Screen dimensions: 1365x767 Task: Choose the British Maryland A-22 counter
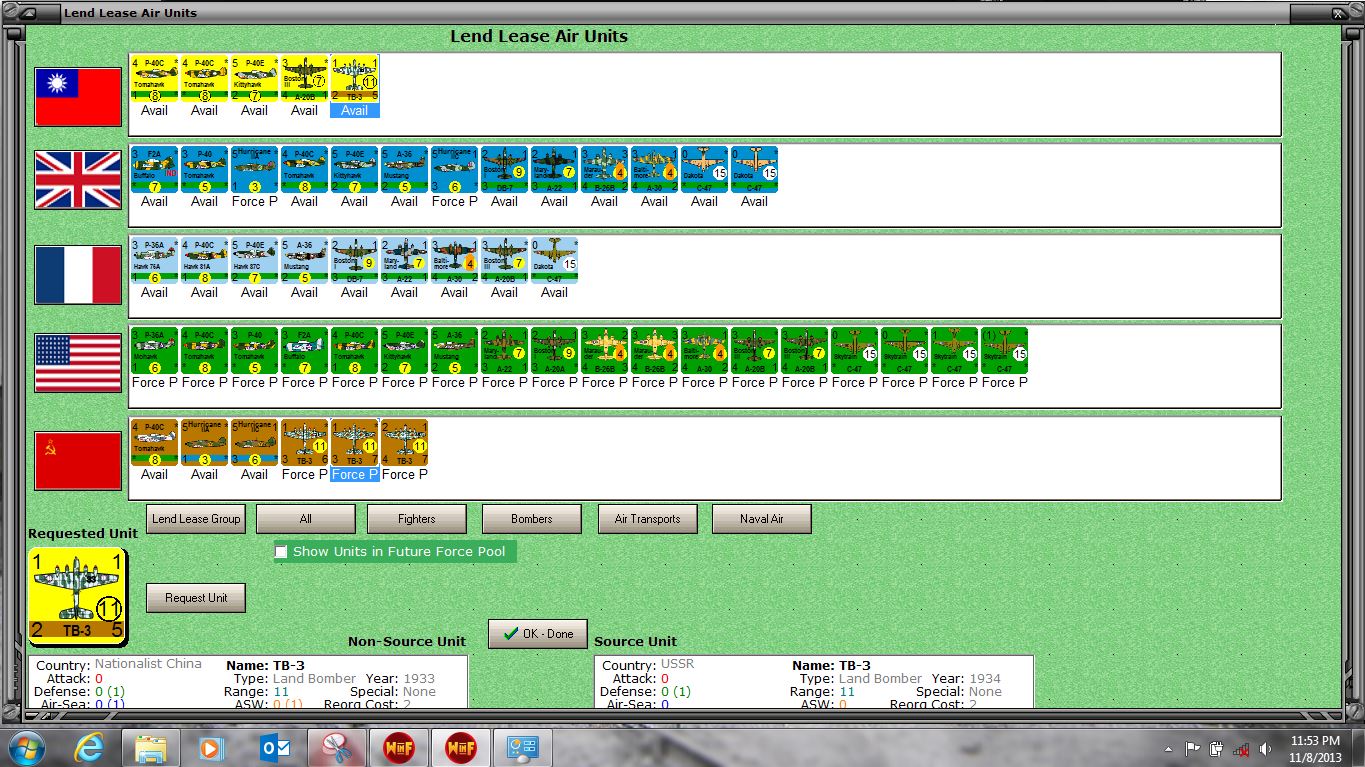[x=554, y=170]
